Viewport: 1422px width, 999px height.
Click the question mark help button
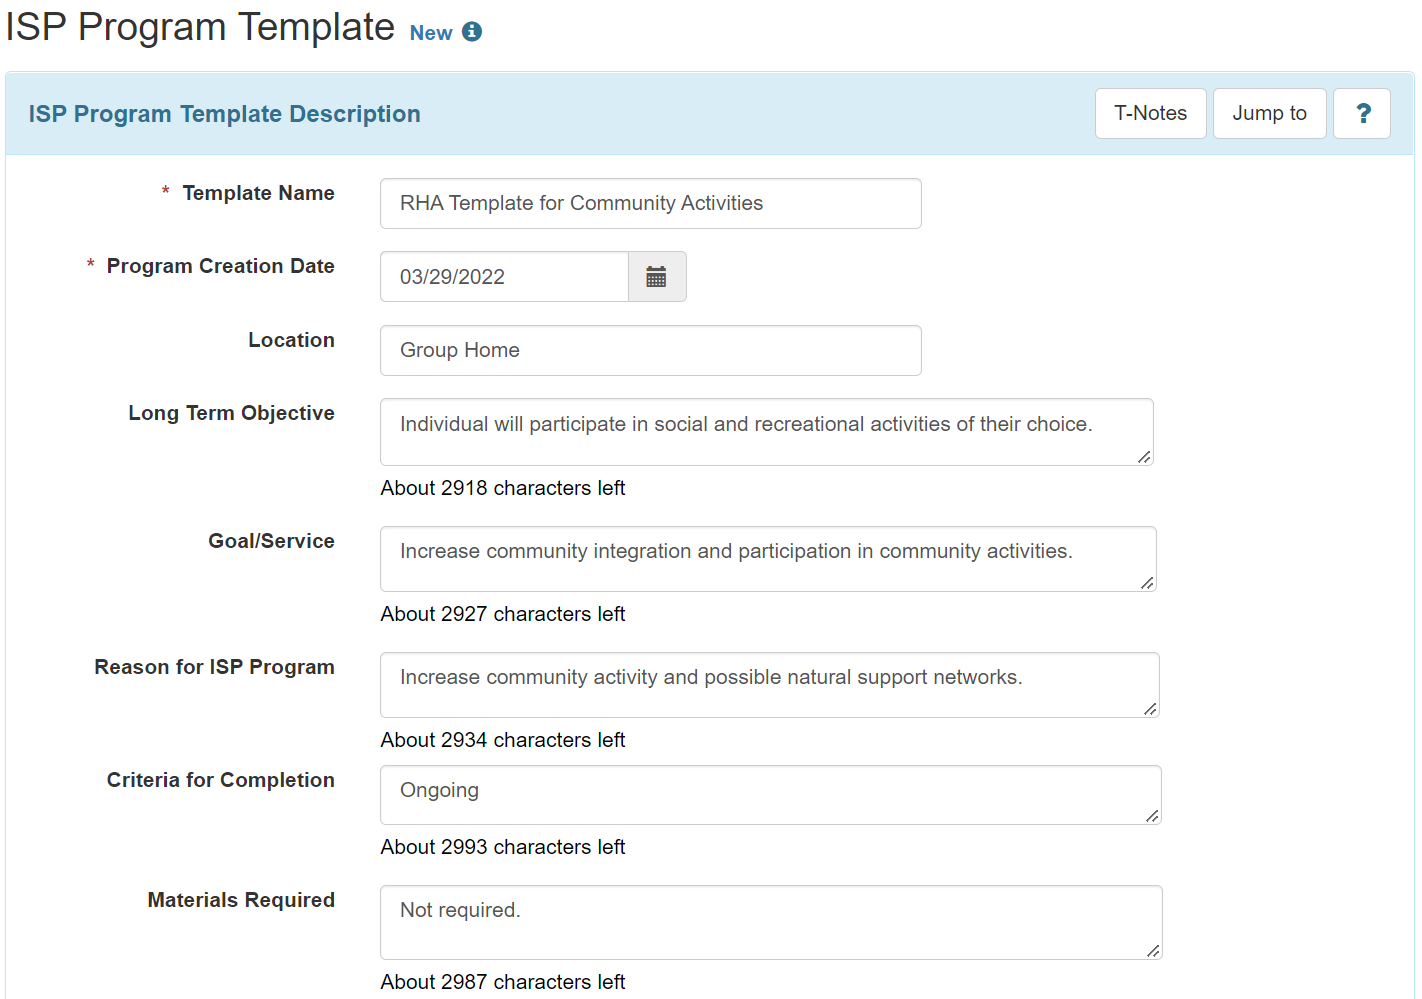1362,114
